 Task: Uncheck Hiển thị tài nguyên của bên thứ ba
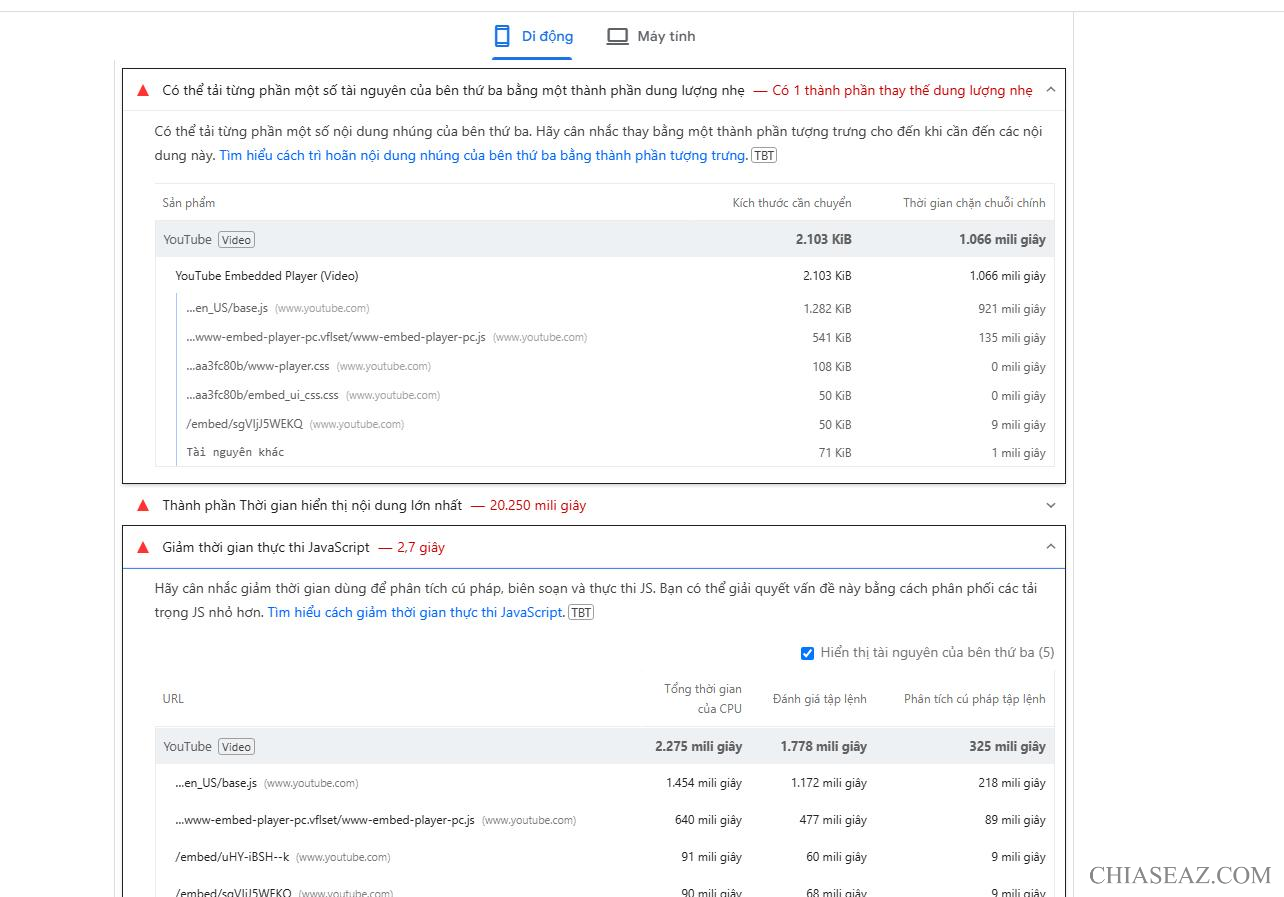pos(807,654)
